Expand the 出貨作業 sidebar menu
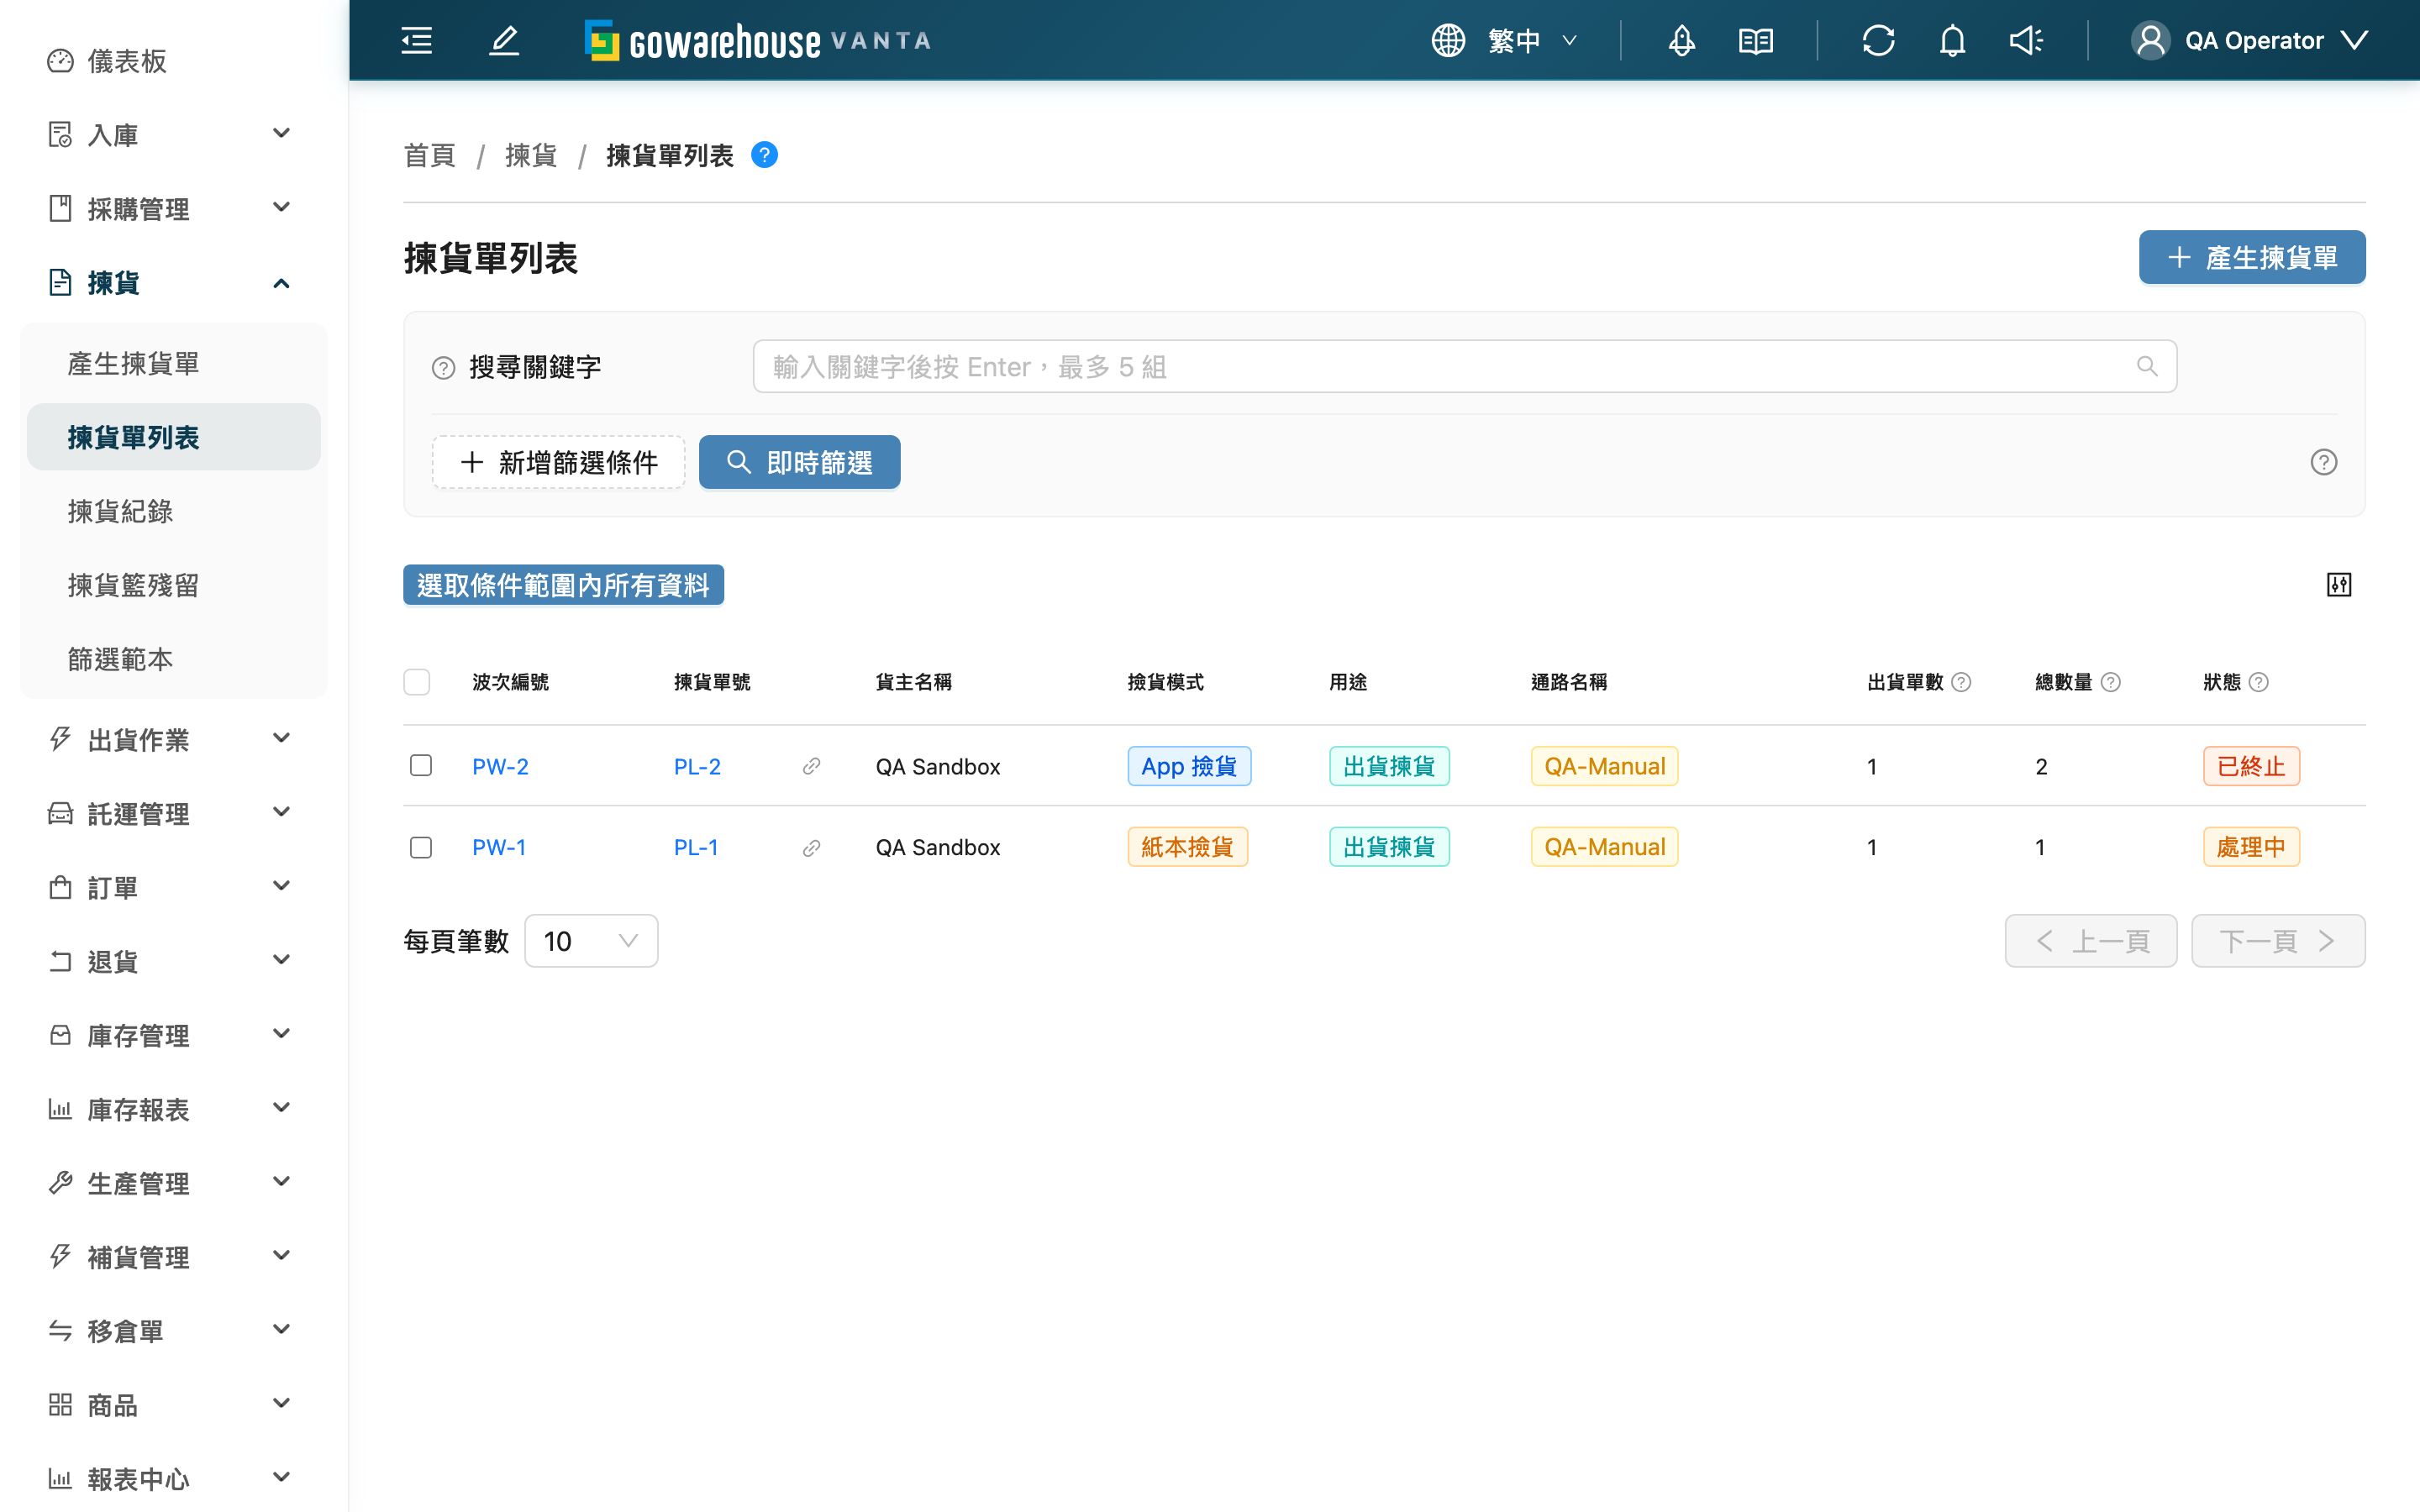Viewport: 2420px width, 1512px height. click(x=174, y=739)
